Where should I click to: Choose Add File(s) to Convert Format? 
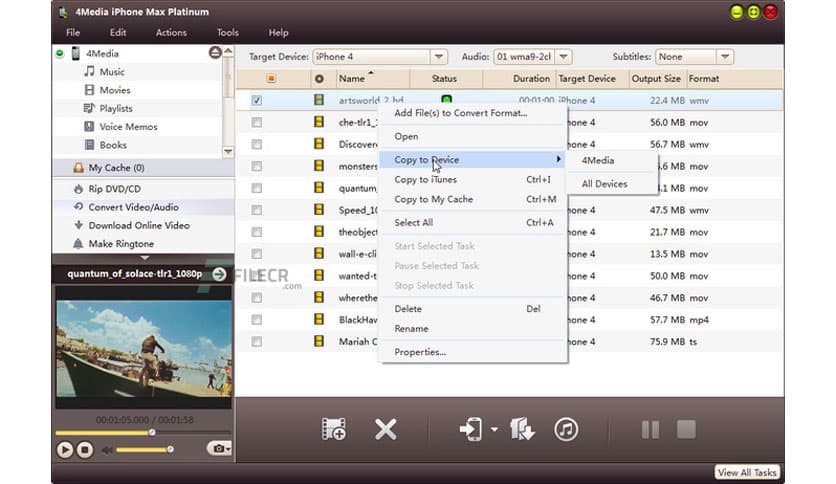[x=473, y=113]
